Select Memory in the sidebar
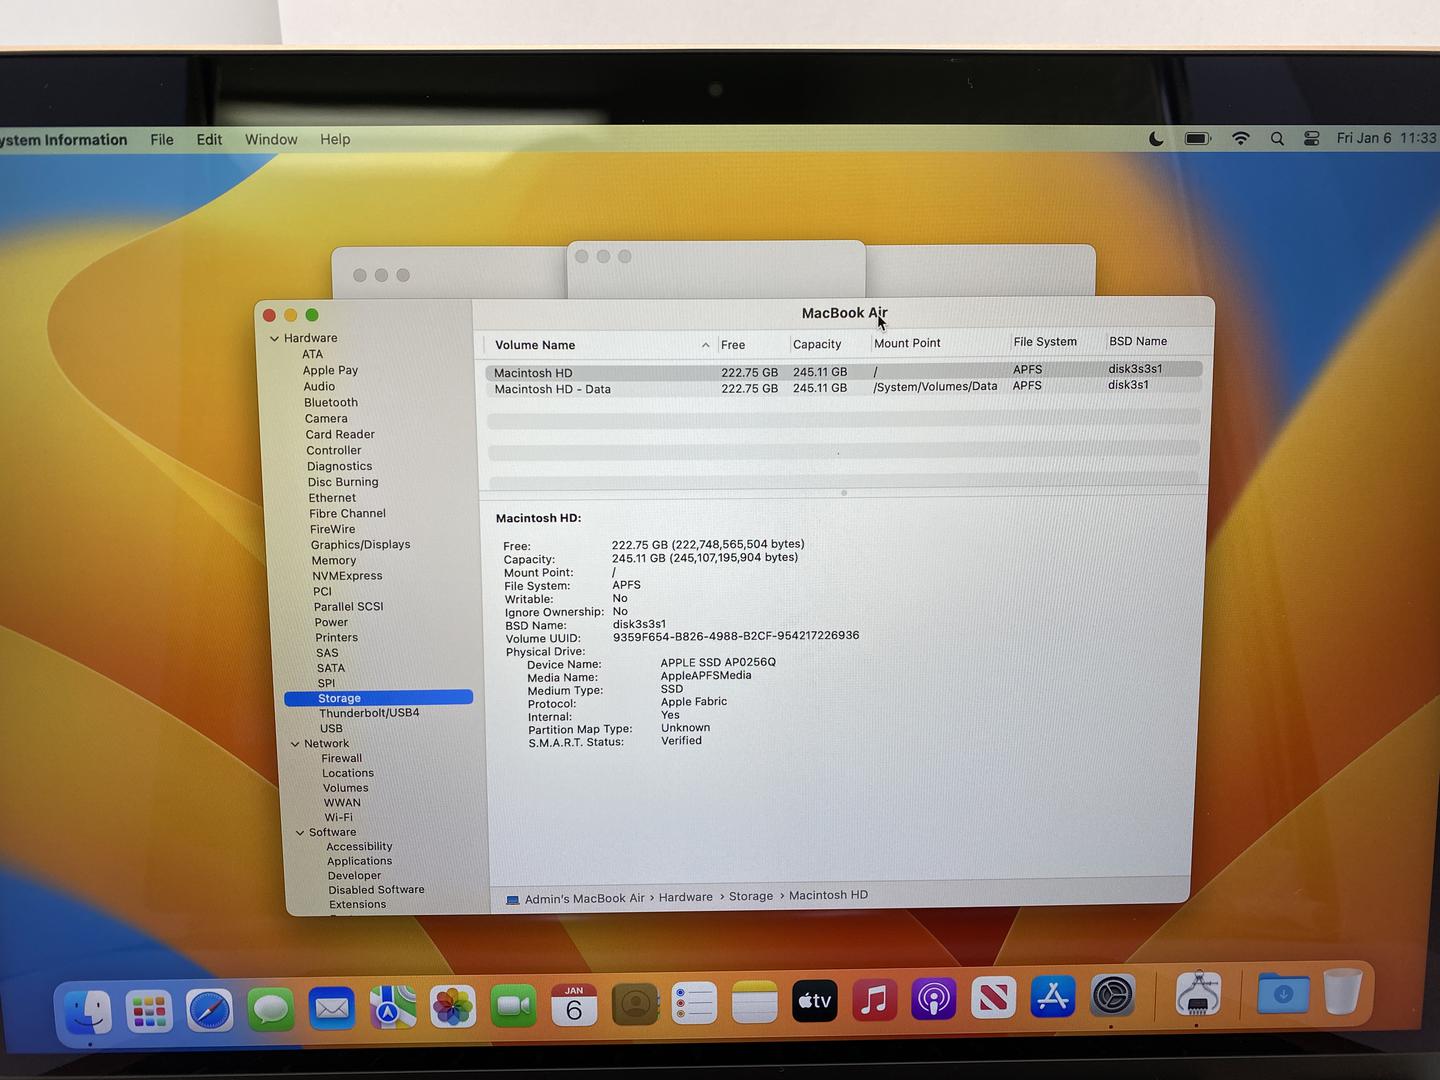The height and width of the screenshot is (1080, 1440). (x=334, y=561)
